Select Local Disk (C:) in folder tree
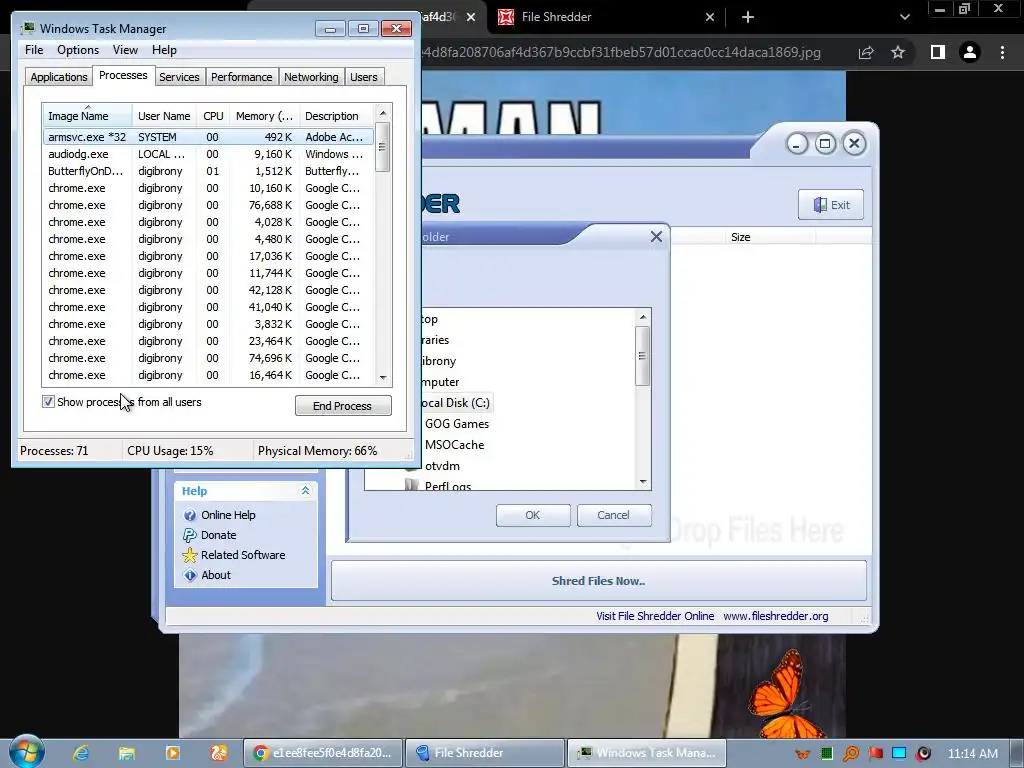1024x768 pixels. (x=455, y=403)
